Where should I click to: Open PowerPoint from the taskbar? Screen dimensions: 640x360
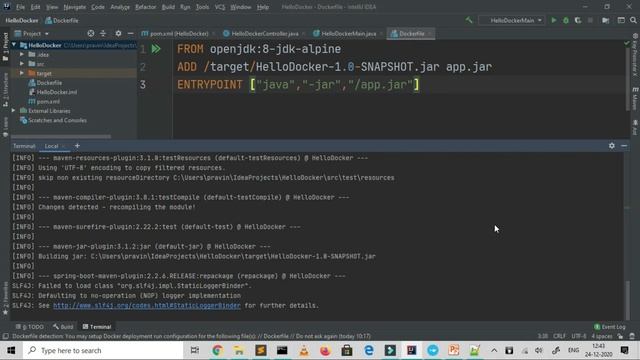453,350
